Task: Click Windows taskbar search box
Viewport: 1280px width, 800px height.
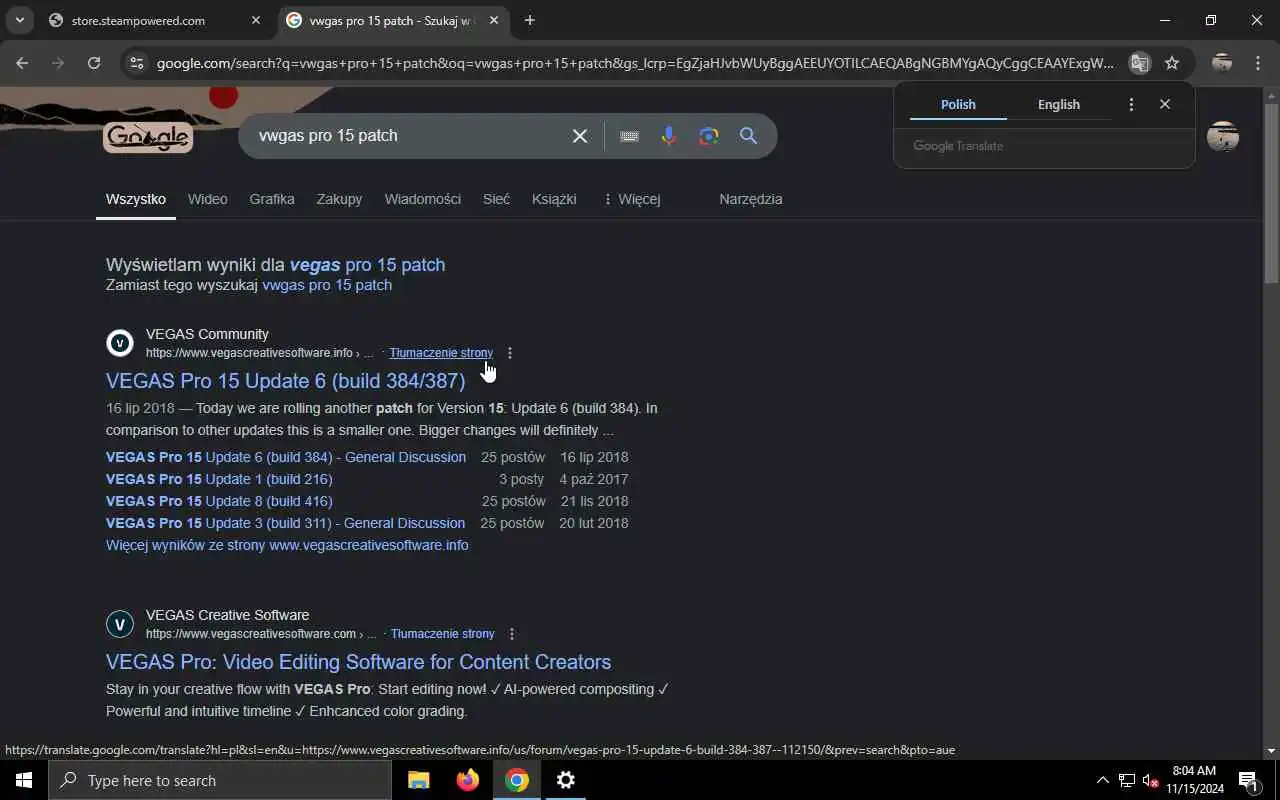Action: point(220,780)
